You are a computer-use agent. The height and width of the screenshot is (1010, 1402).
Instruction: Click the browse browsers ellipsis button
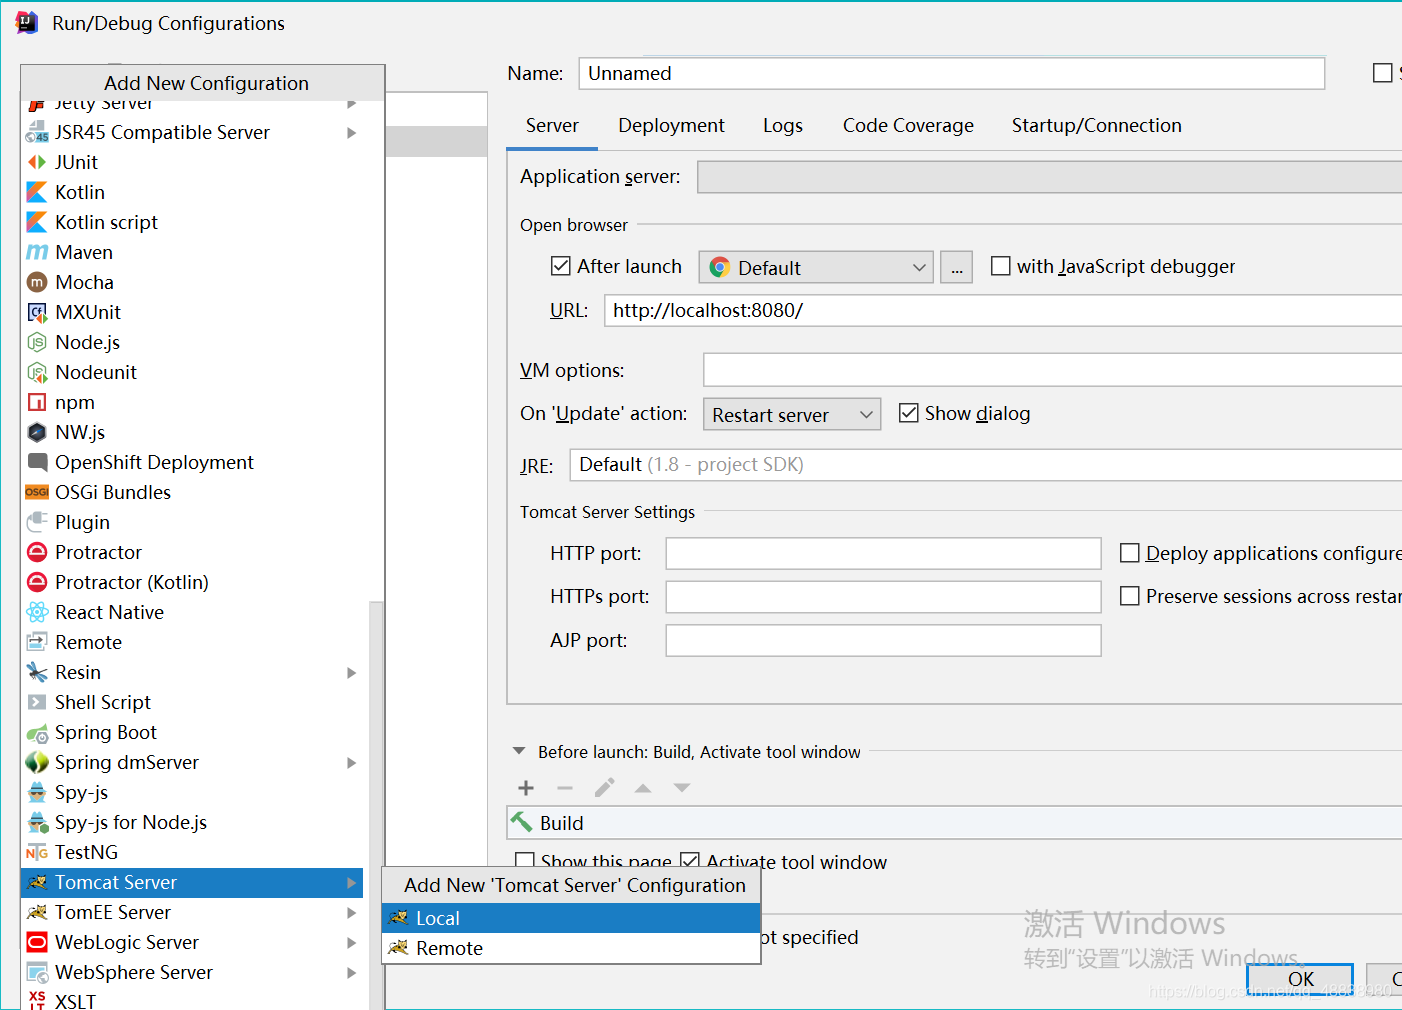tap(956, 267)
